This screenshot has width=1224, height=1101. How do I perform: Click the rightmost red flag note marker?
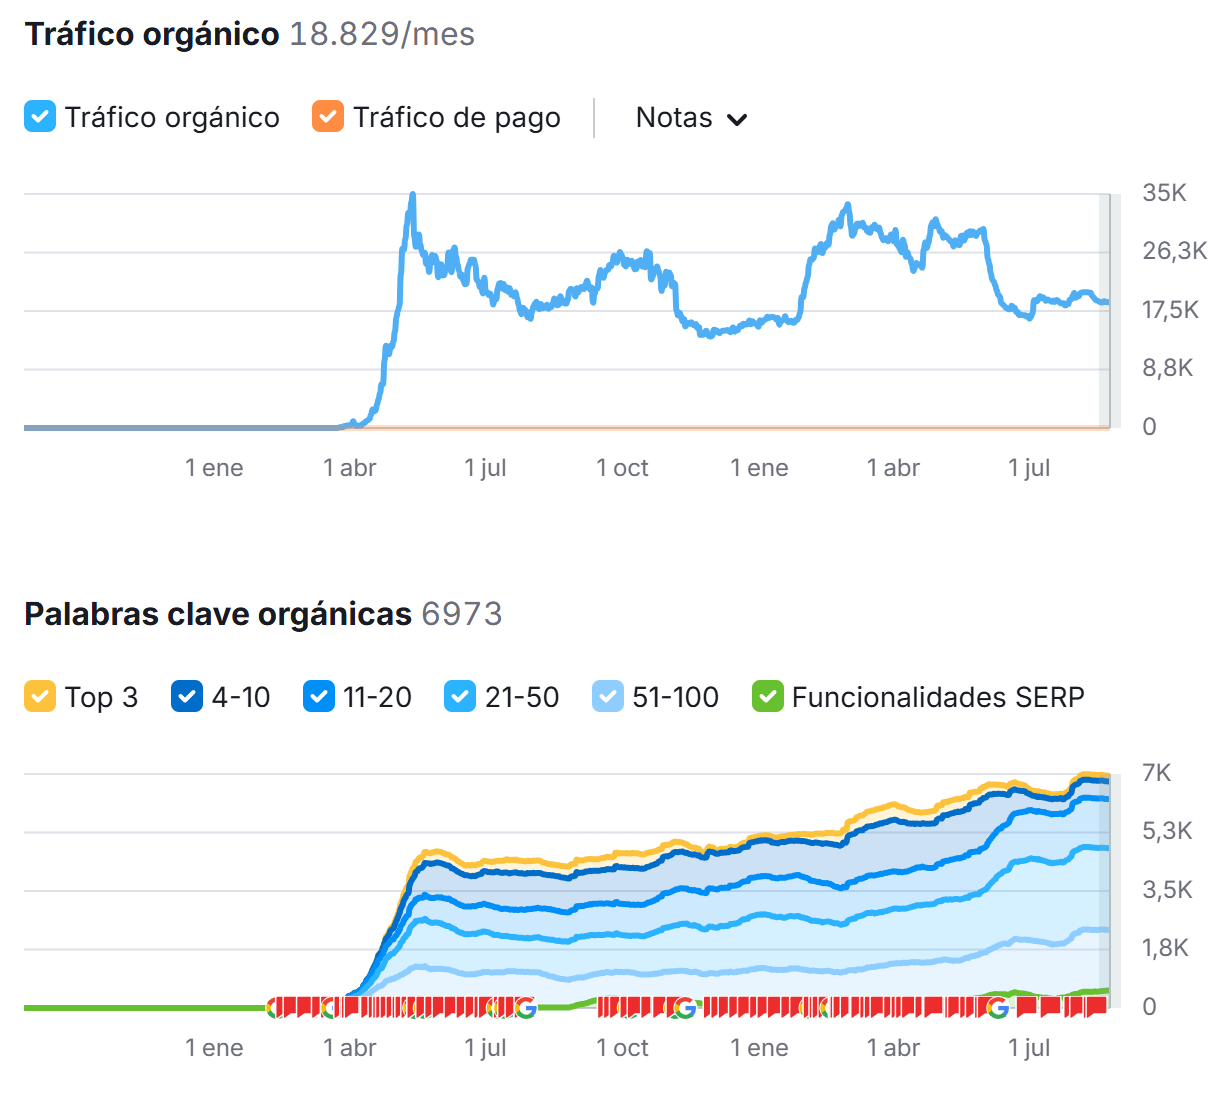click(x=1097, y=1006)
